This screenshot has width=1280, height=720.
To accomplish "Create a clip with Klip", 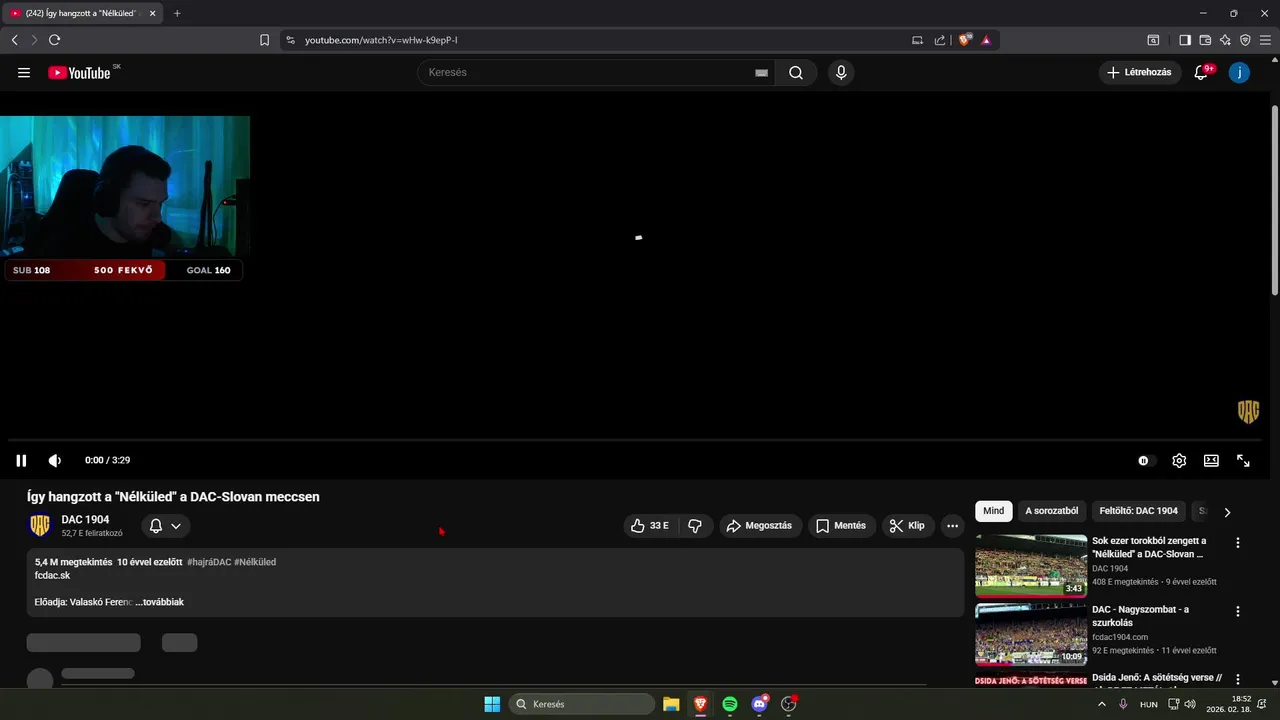I will [x=908, y=526].
